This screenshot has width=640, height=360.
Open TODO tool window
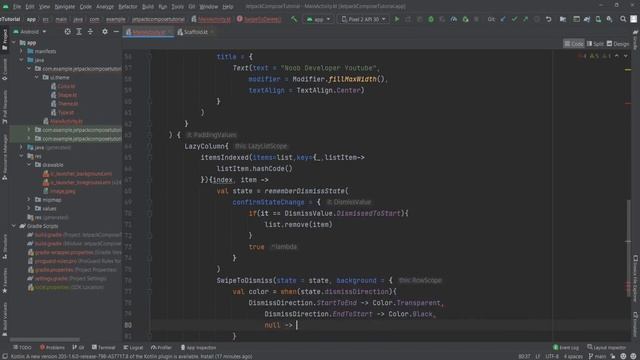22,347
